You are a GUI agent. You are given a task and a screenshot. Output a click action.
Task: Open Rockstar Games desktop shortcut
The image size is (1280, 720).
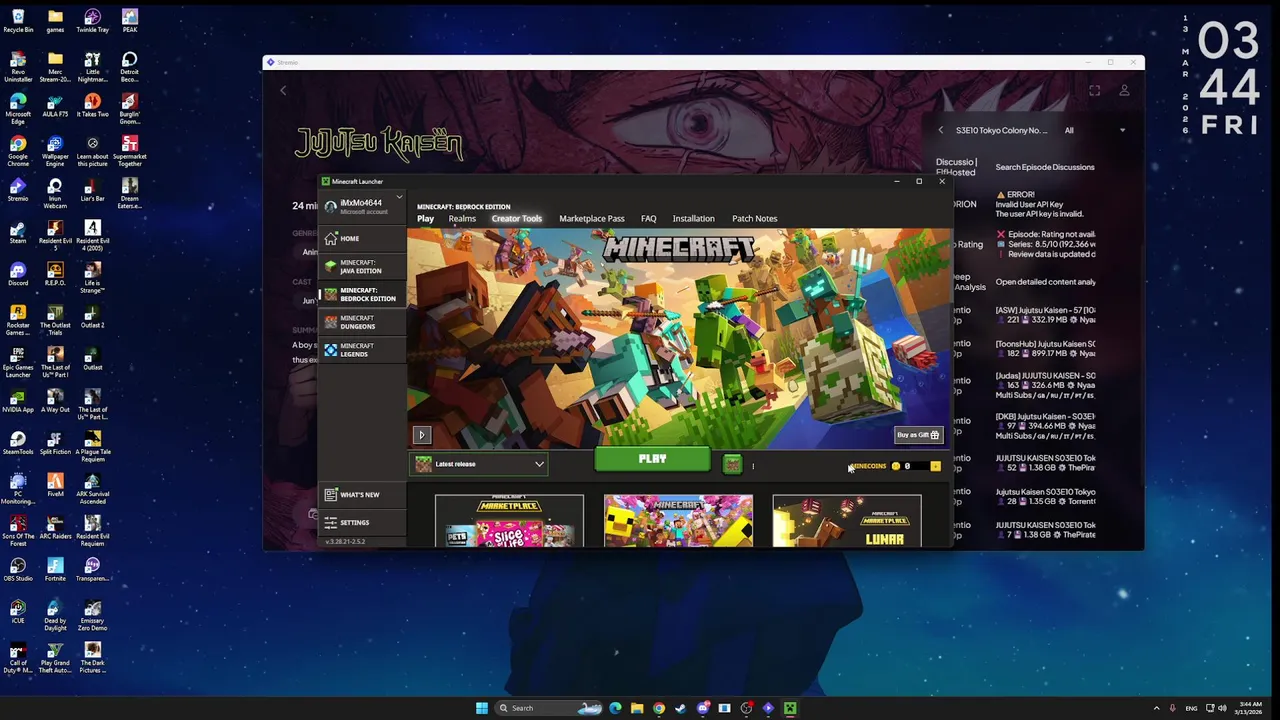(x=18, y=317)
